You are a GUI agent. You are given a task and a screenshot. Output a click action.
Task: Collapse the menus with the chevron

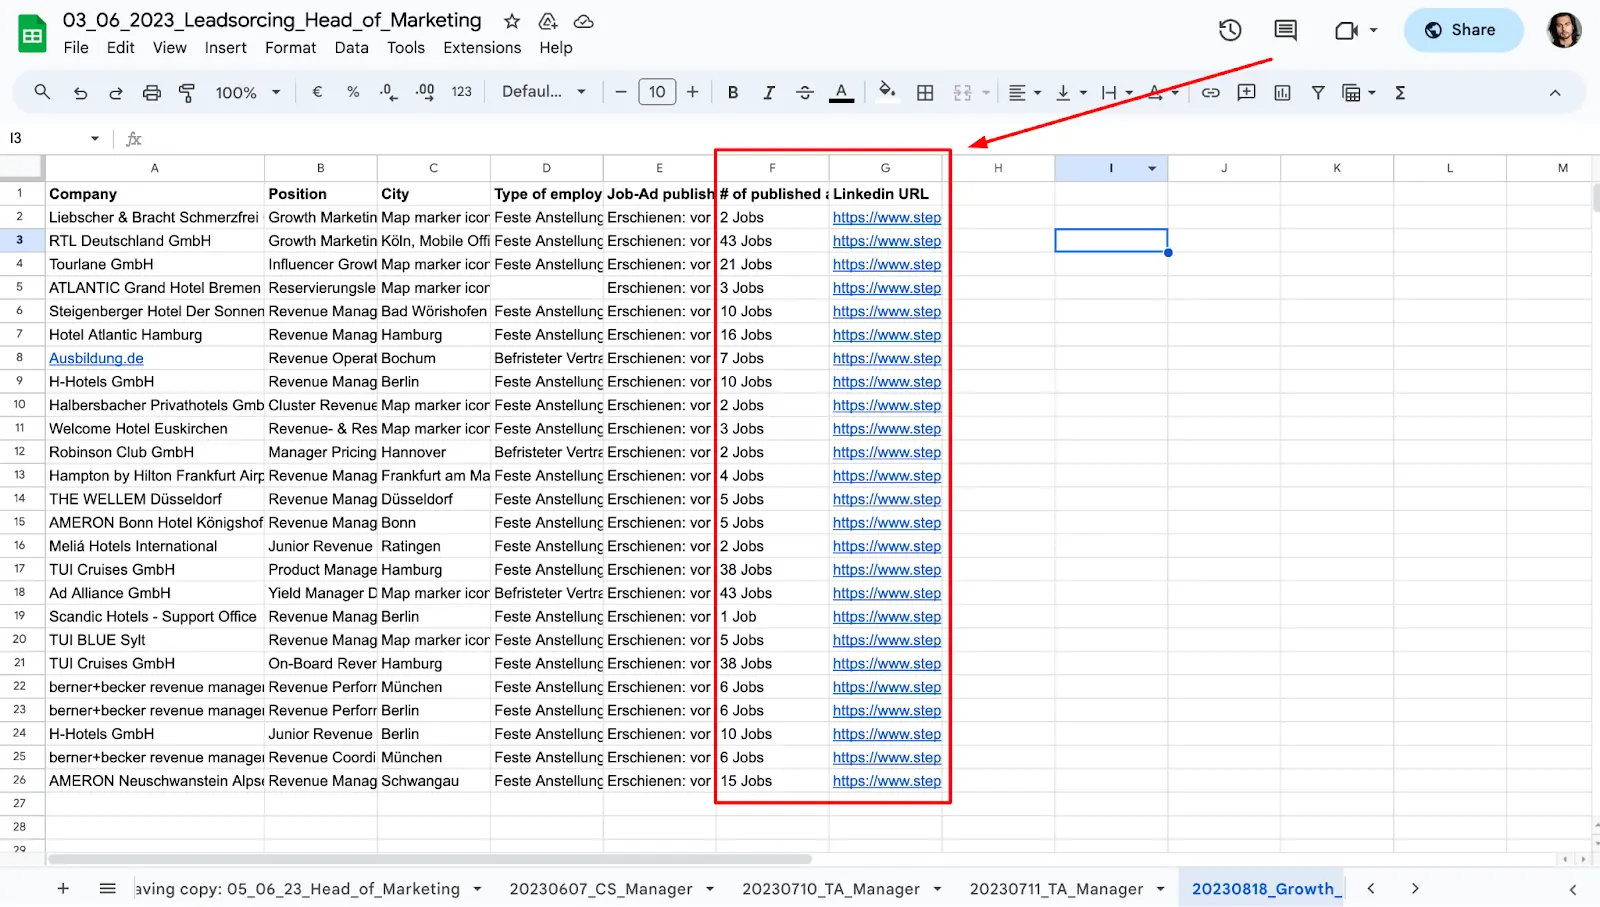[x=1555, y=92]
